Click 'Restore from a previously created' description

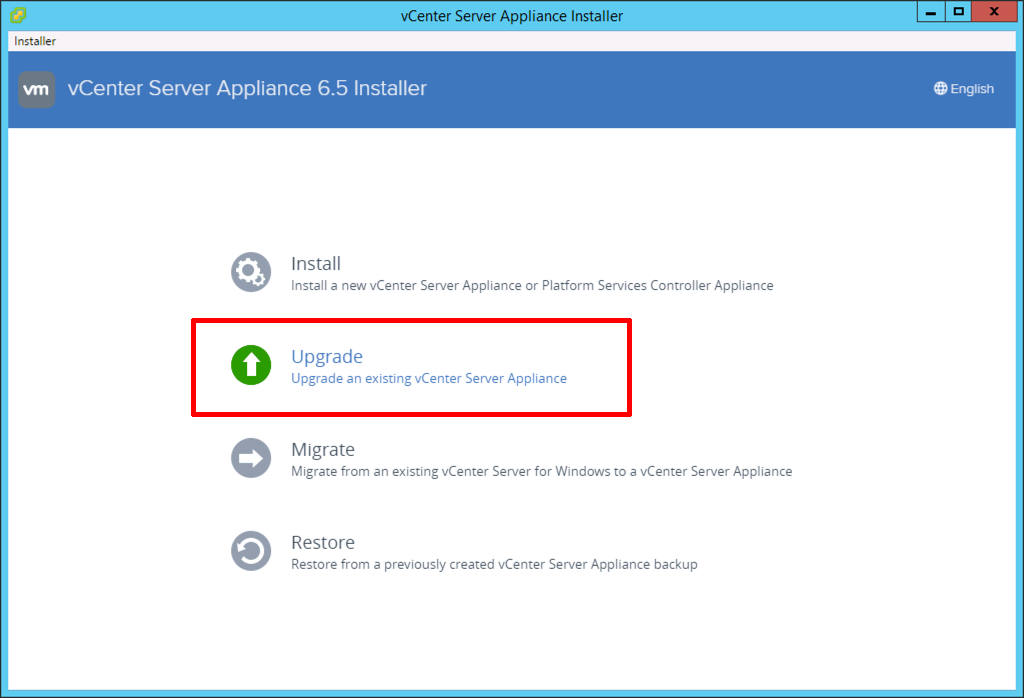[x=494, y=564]
